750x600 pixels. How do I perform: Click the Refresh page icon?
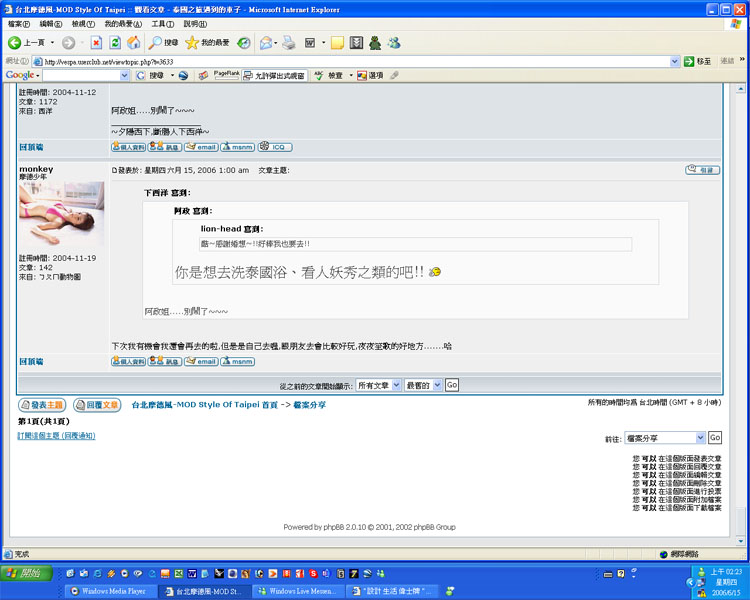coord(115,43)
